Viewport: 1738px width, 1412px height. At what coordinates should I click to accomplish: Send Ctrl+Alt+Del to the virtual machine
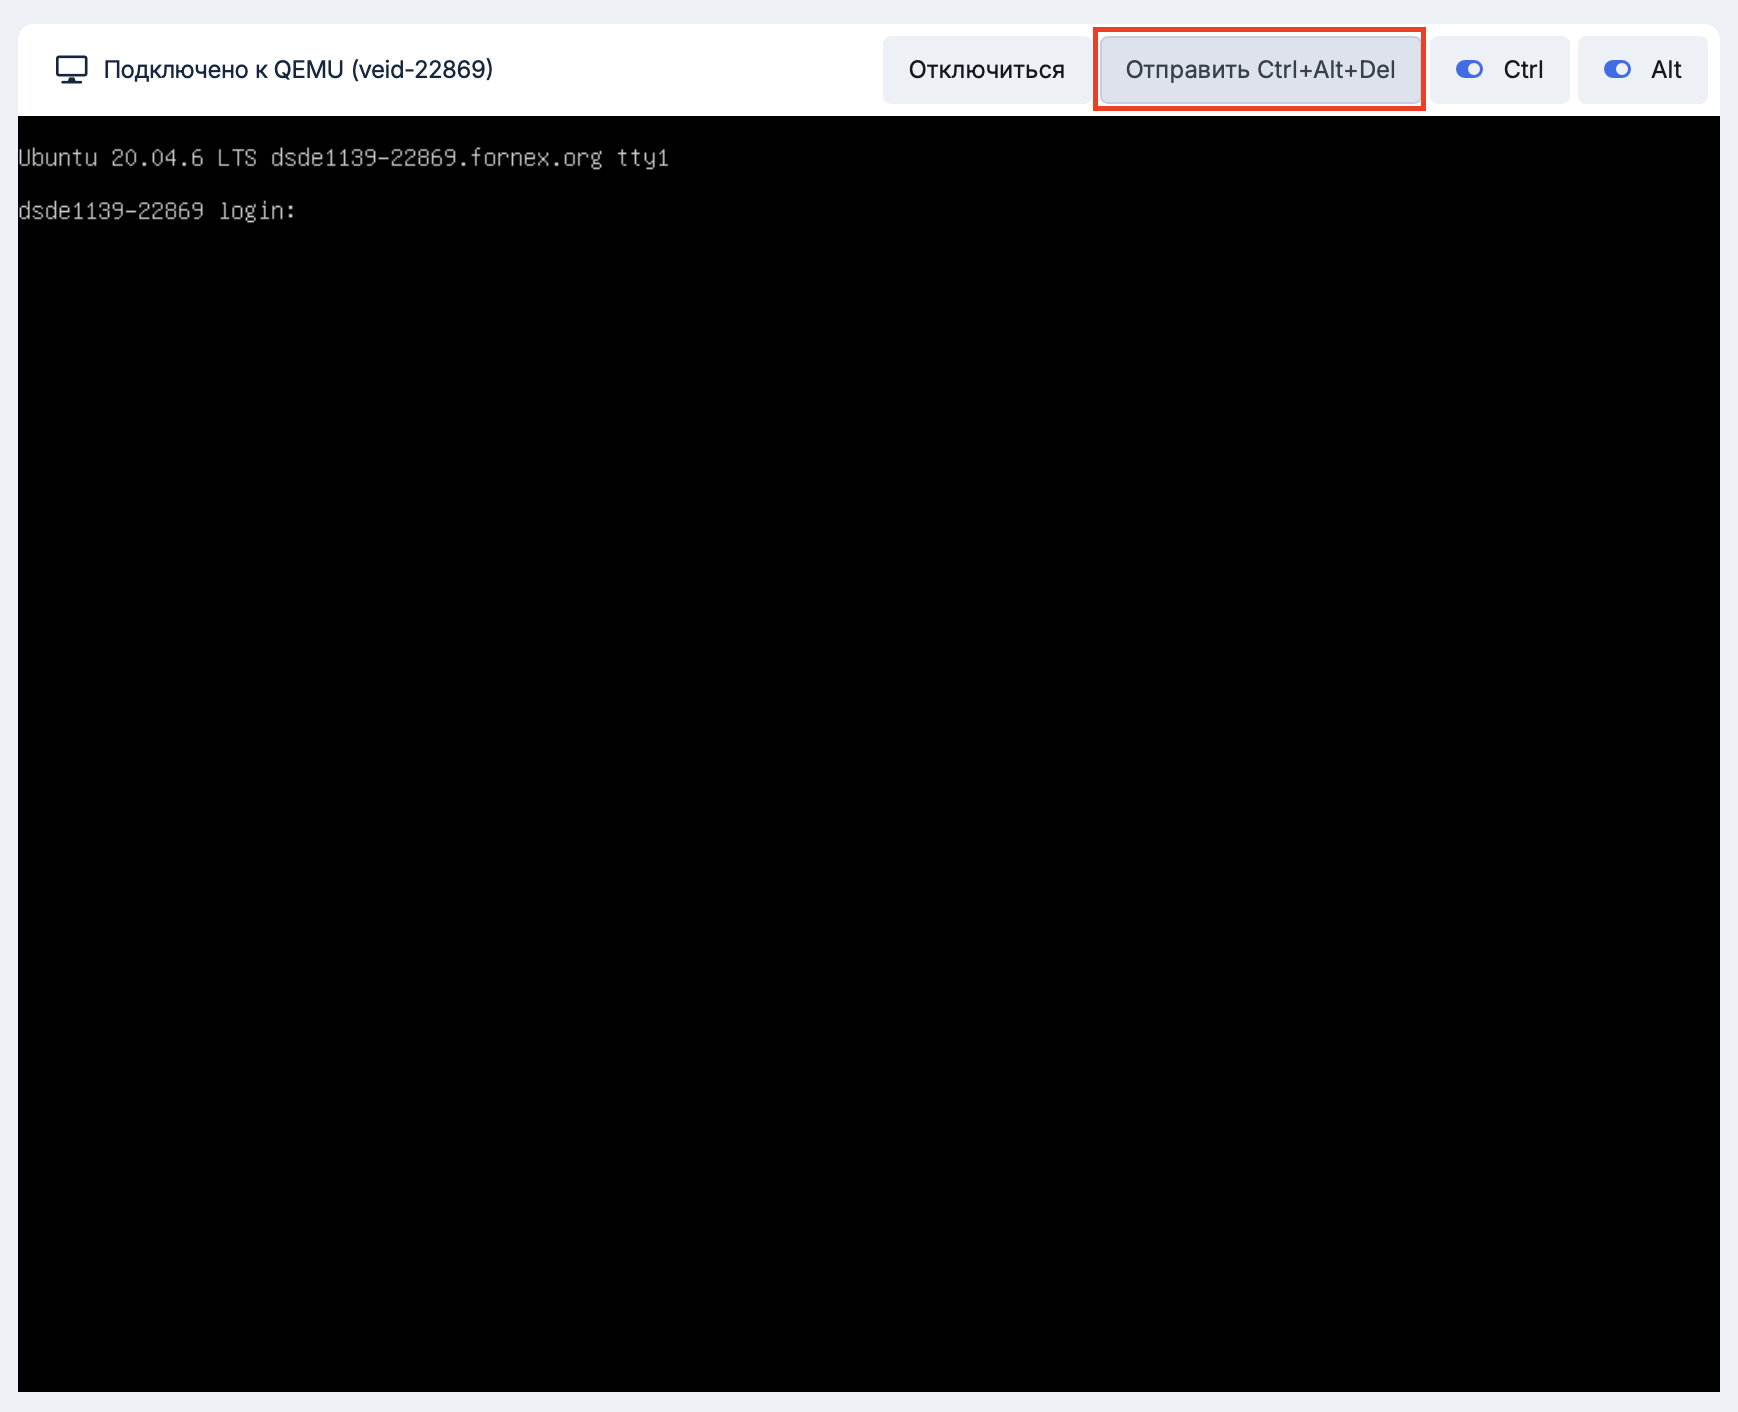click(1259, 70)
